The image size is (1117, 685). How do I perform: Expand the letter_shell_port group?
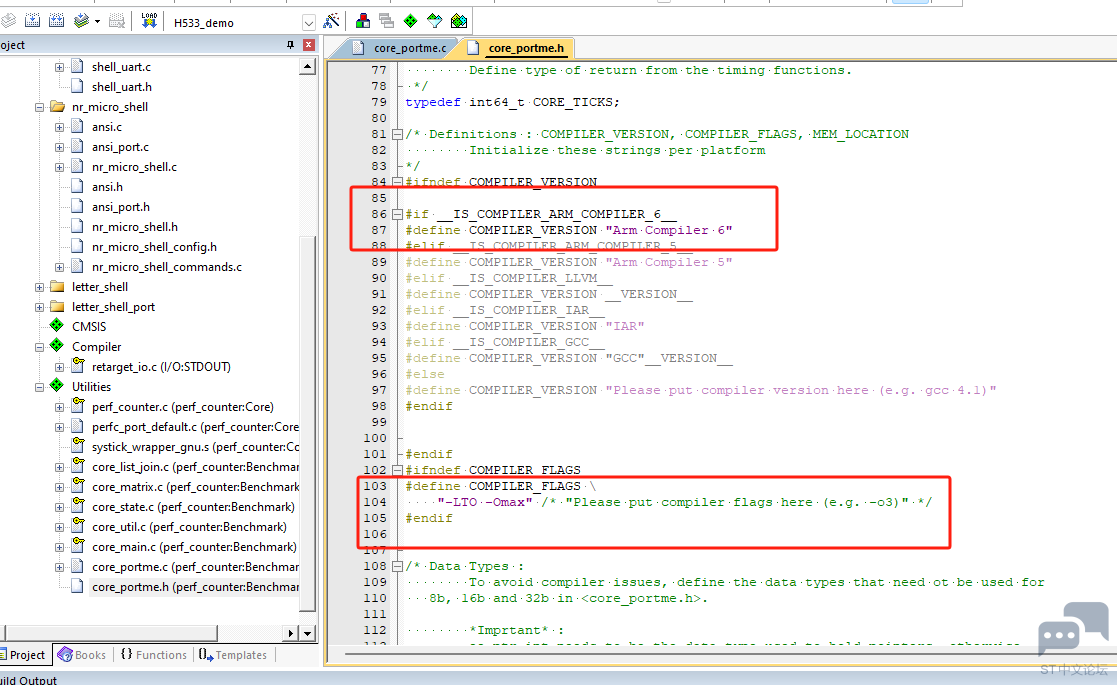40,307
